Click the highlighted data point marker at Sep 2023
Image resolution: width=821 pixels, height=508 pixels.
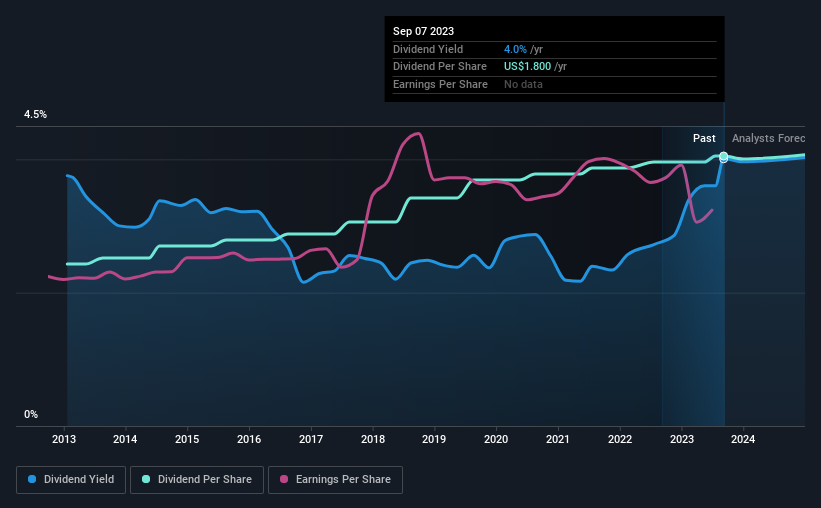click(724, 157)
